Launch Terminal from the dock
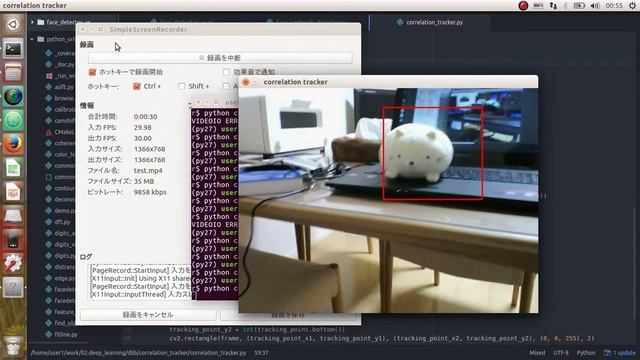Viewport: 640px width, 360px height. click(x=13, y=49)
